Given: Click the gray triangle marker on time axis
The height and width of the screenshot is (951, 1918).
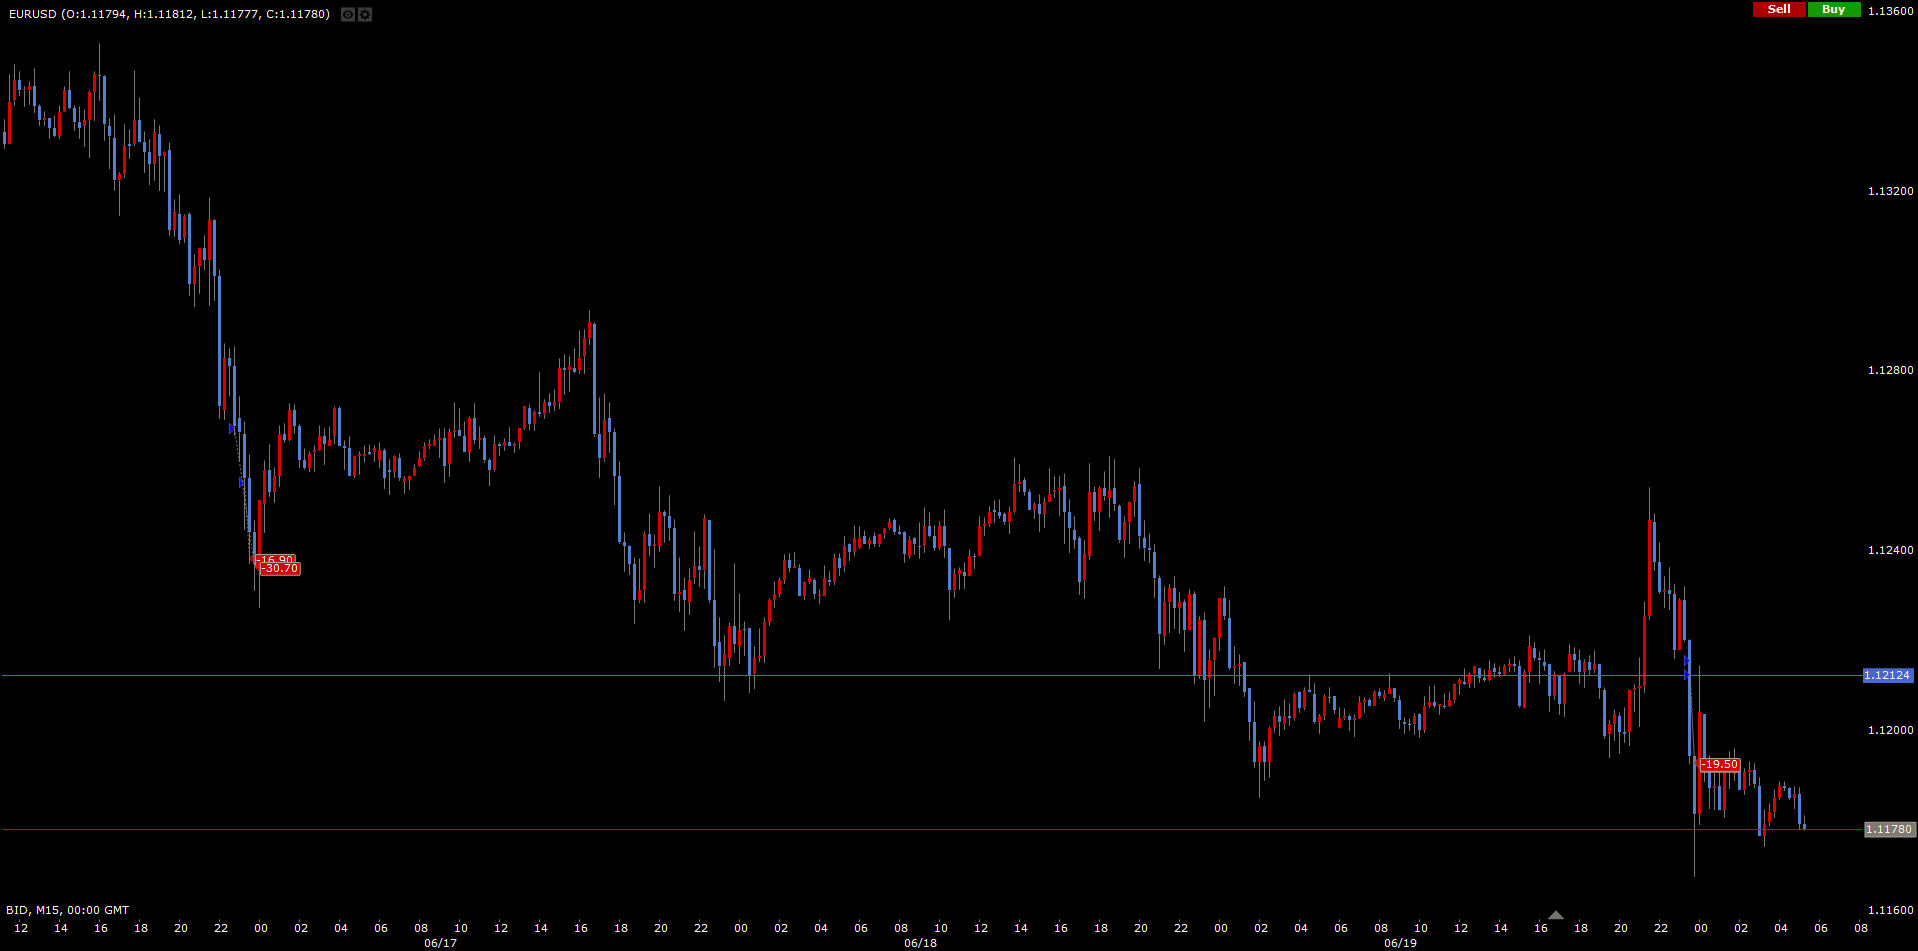Looking at the screenshot, I should (1555, 915).
